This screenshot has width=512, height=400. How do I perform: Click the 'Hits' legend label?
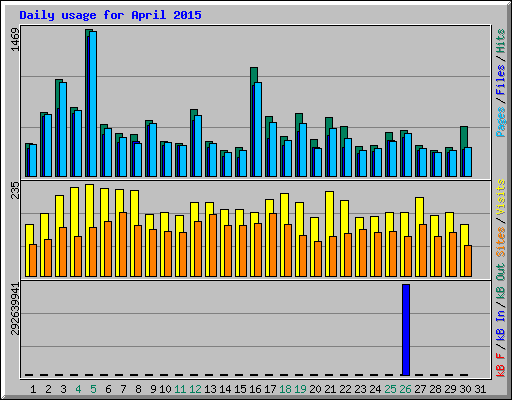coord(500,41)
